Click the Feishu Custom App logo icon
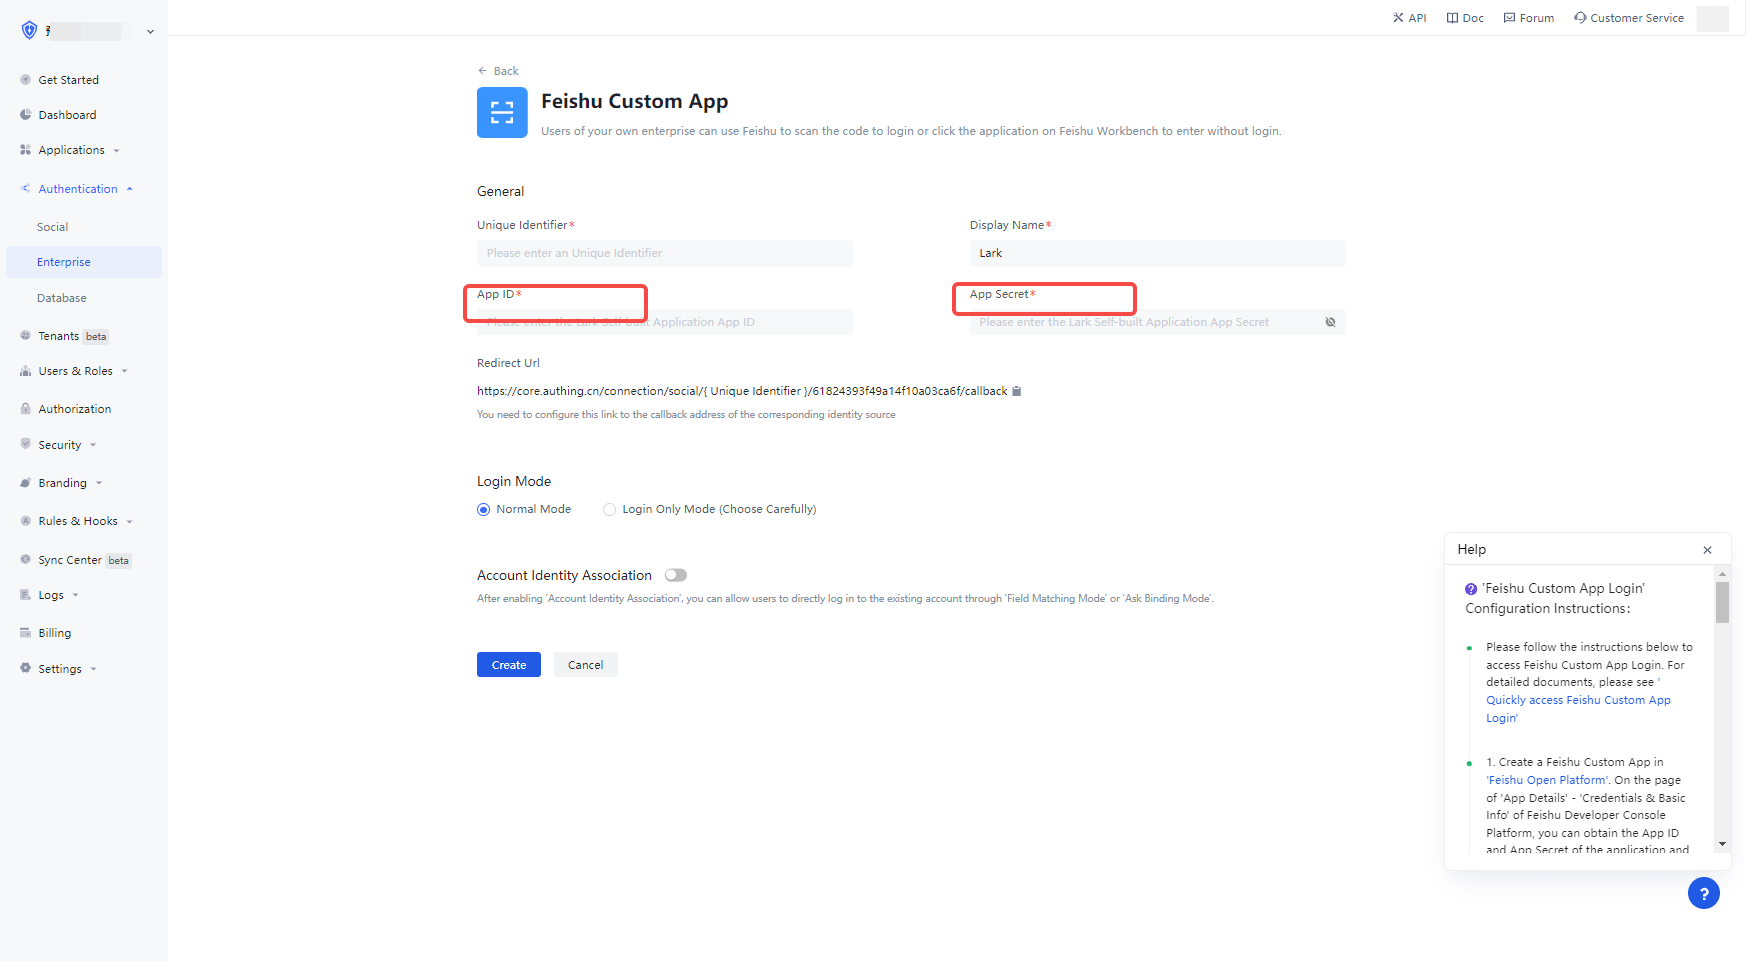Viewport: 1746px width, 961px height. coord(502,112)
